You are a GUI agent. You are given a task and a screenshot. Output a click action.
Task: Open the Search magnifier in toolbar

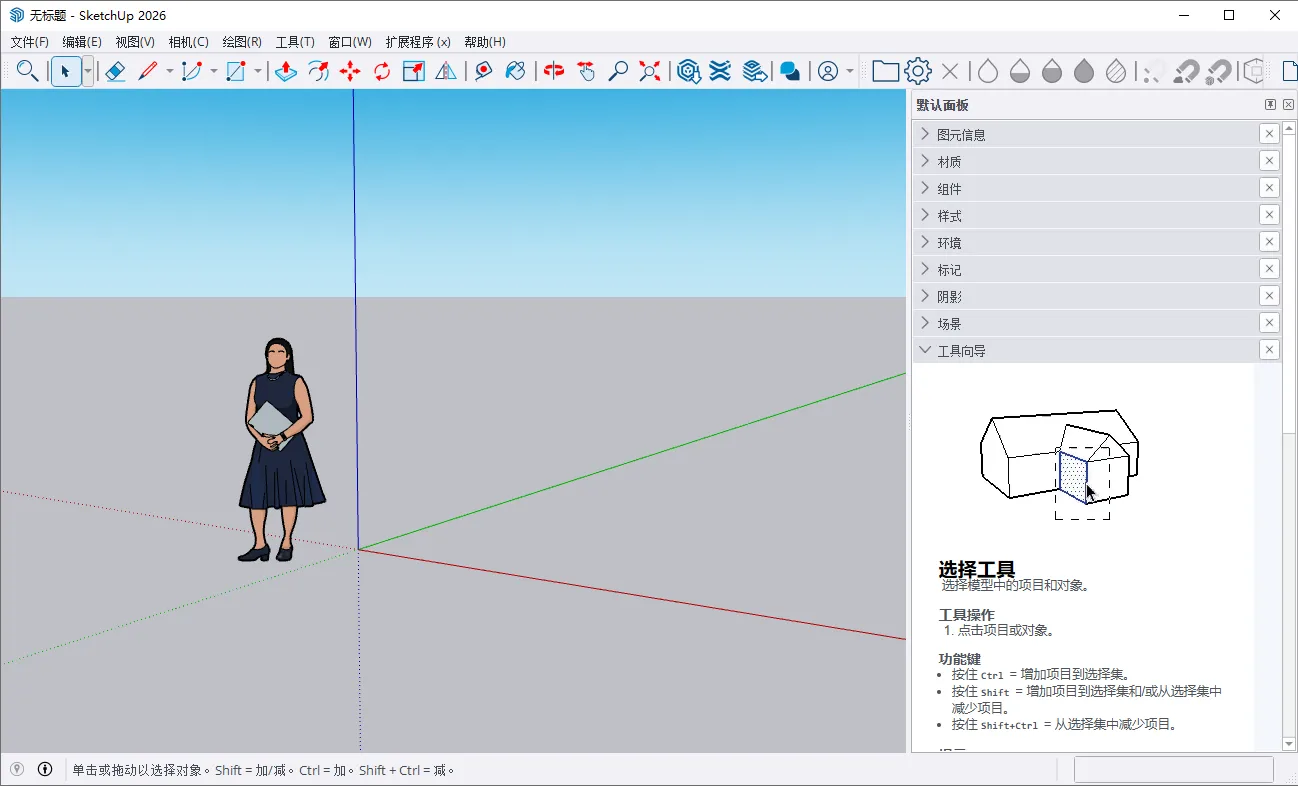pos(28,71)
